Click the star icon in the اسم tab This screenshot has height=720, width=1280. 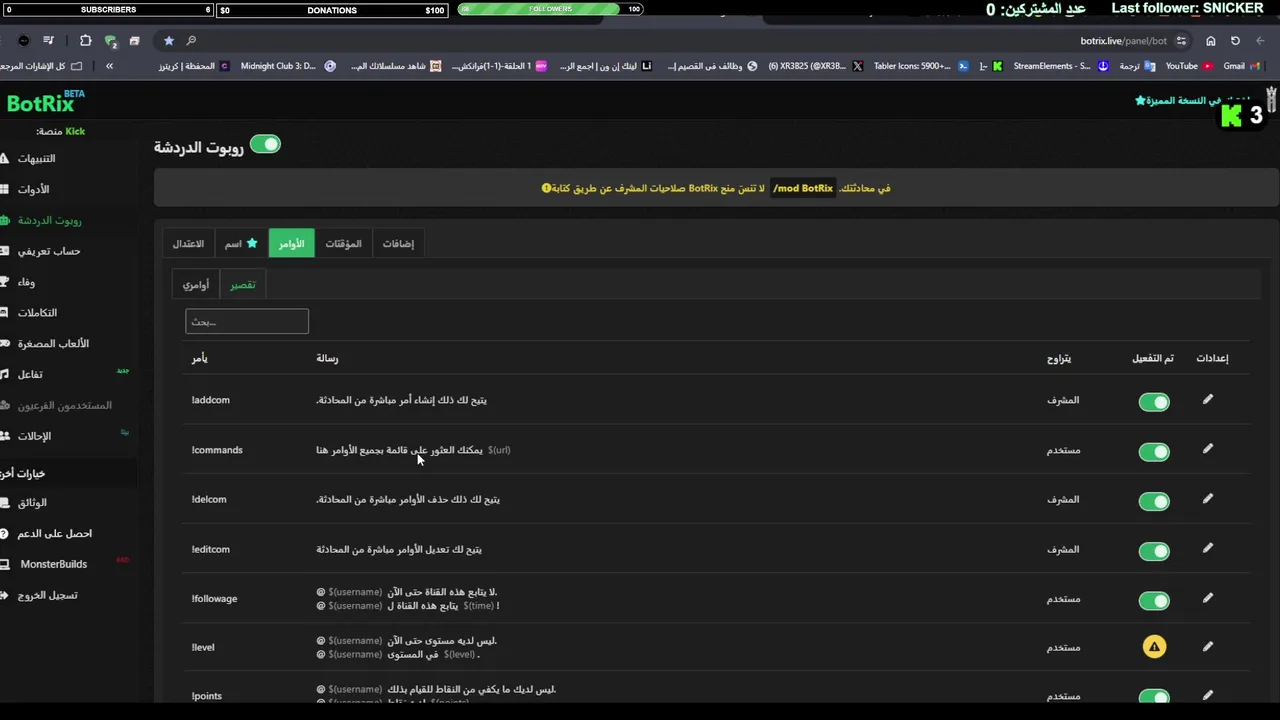[252, 243]
